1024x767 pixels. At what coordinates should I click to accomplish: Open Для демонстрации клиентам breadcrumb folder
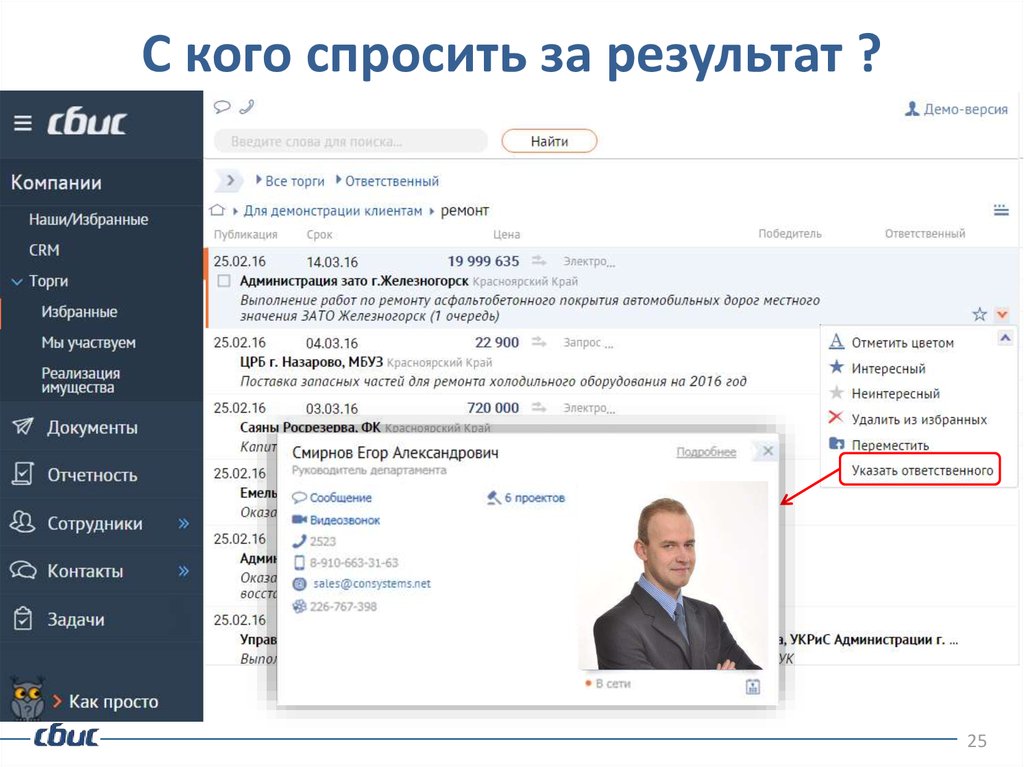tap(332, 211)
